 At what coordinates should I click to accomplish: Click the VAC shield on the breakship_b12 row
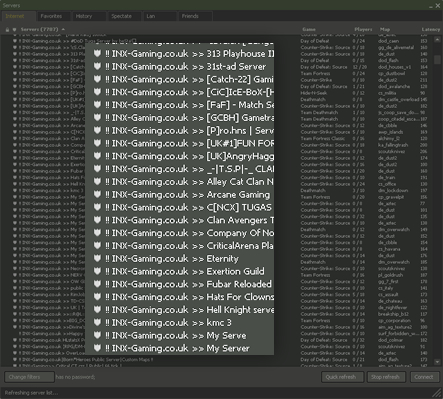point(15,314)
